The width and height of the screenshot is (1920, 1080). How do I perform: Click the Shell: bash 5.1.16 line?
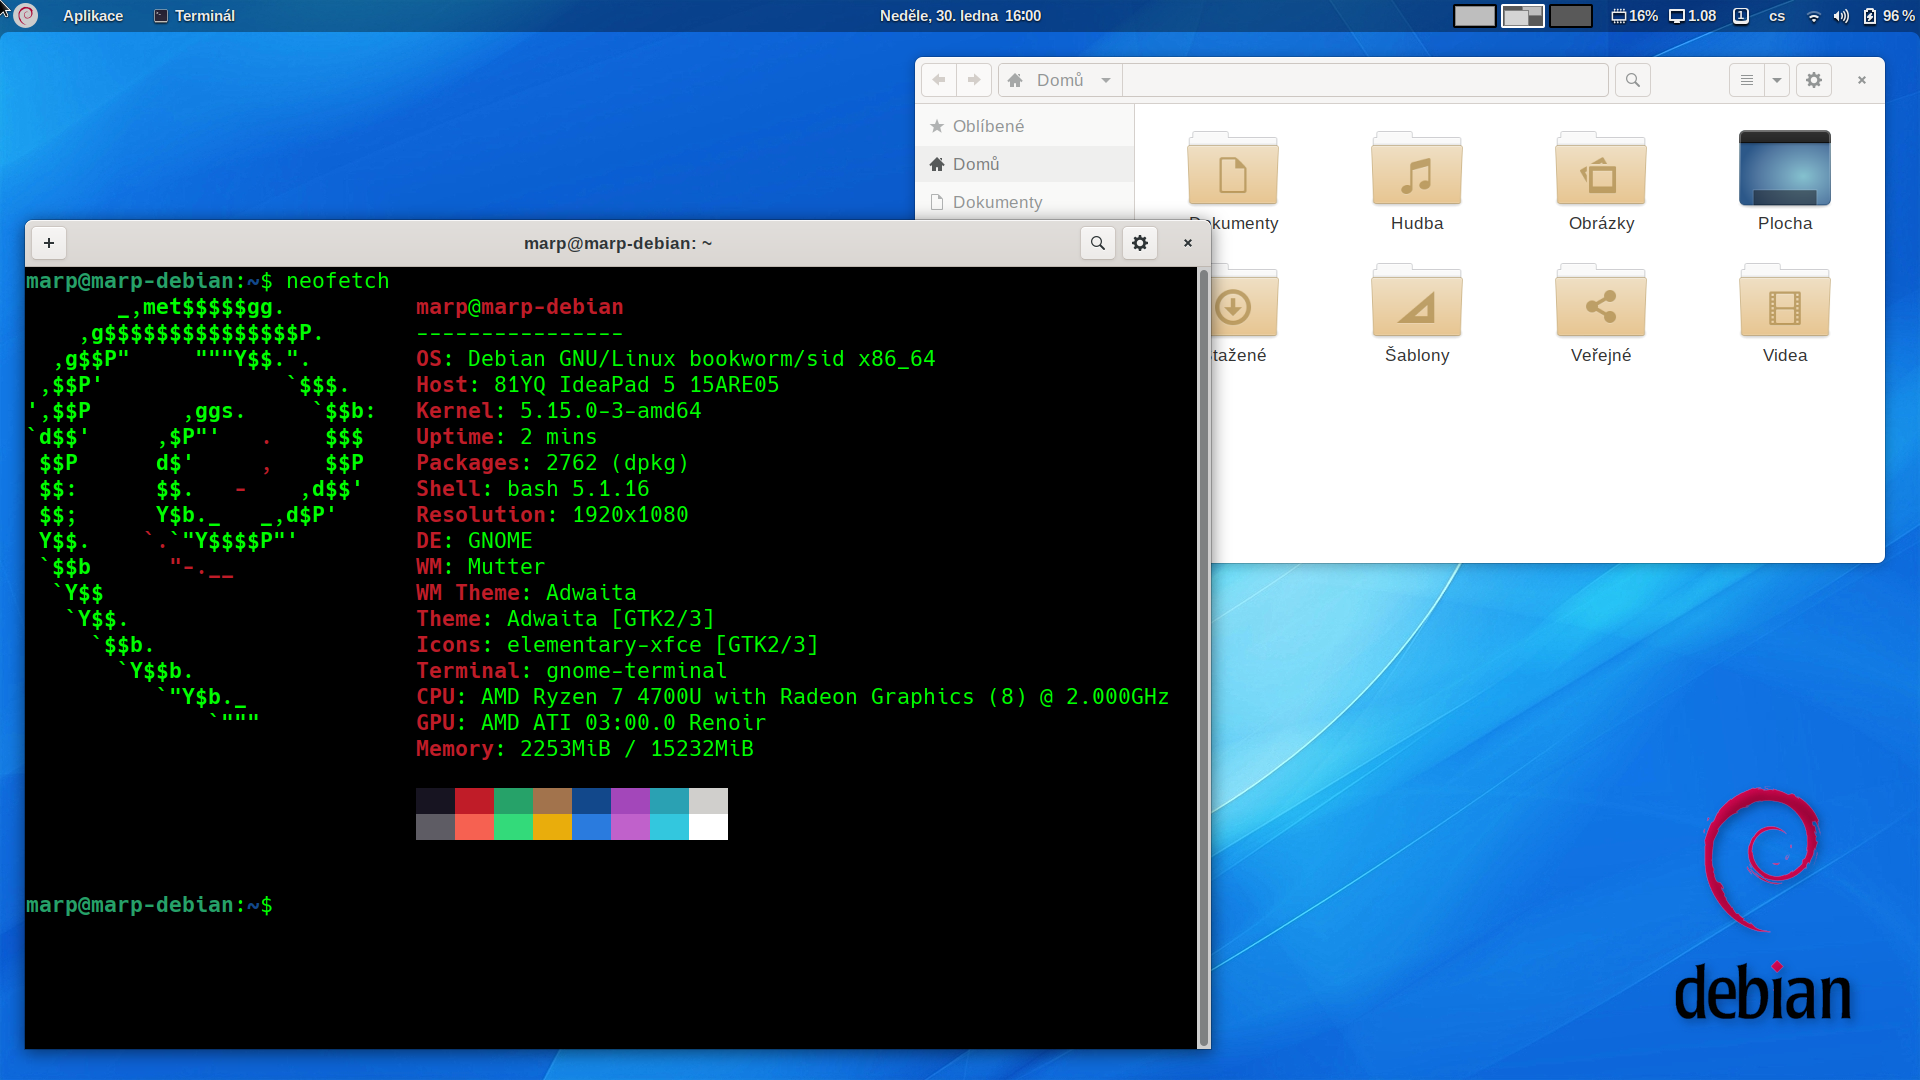point(533,489)
